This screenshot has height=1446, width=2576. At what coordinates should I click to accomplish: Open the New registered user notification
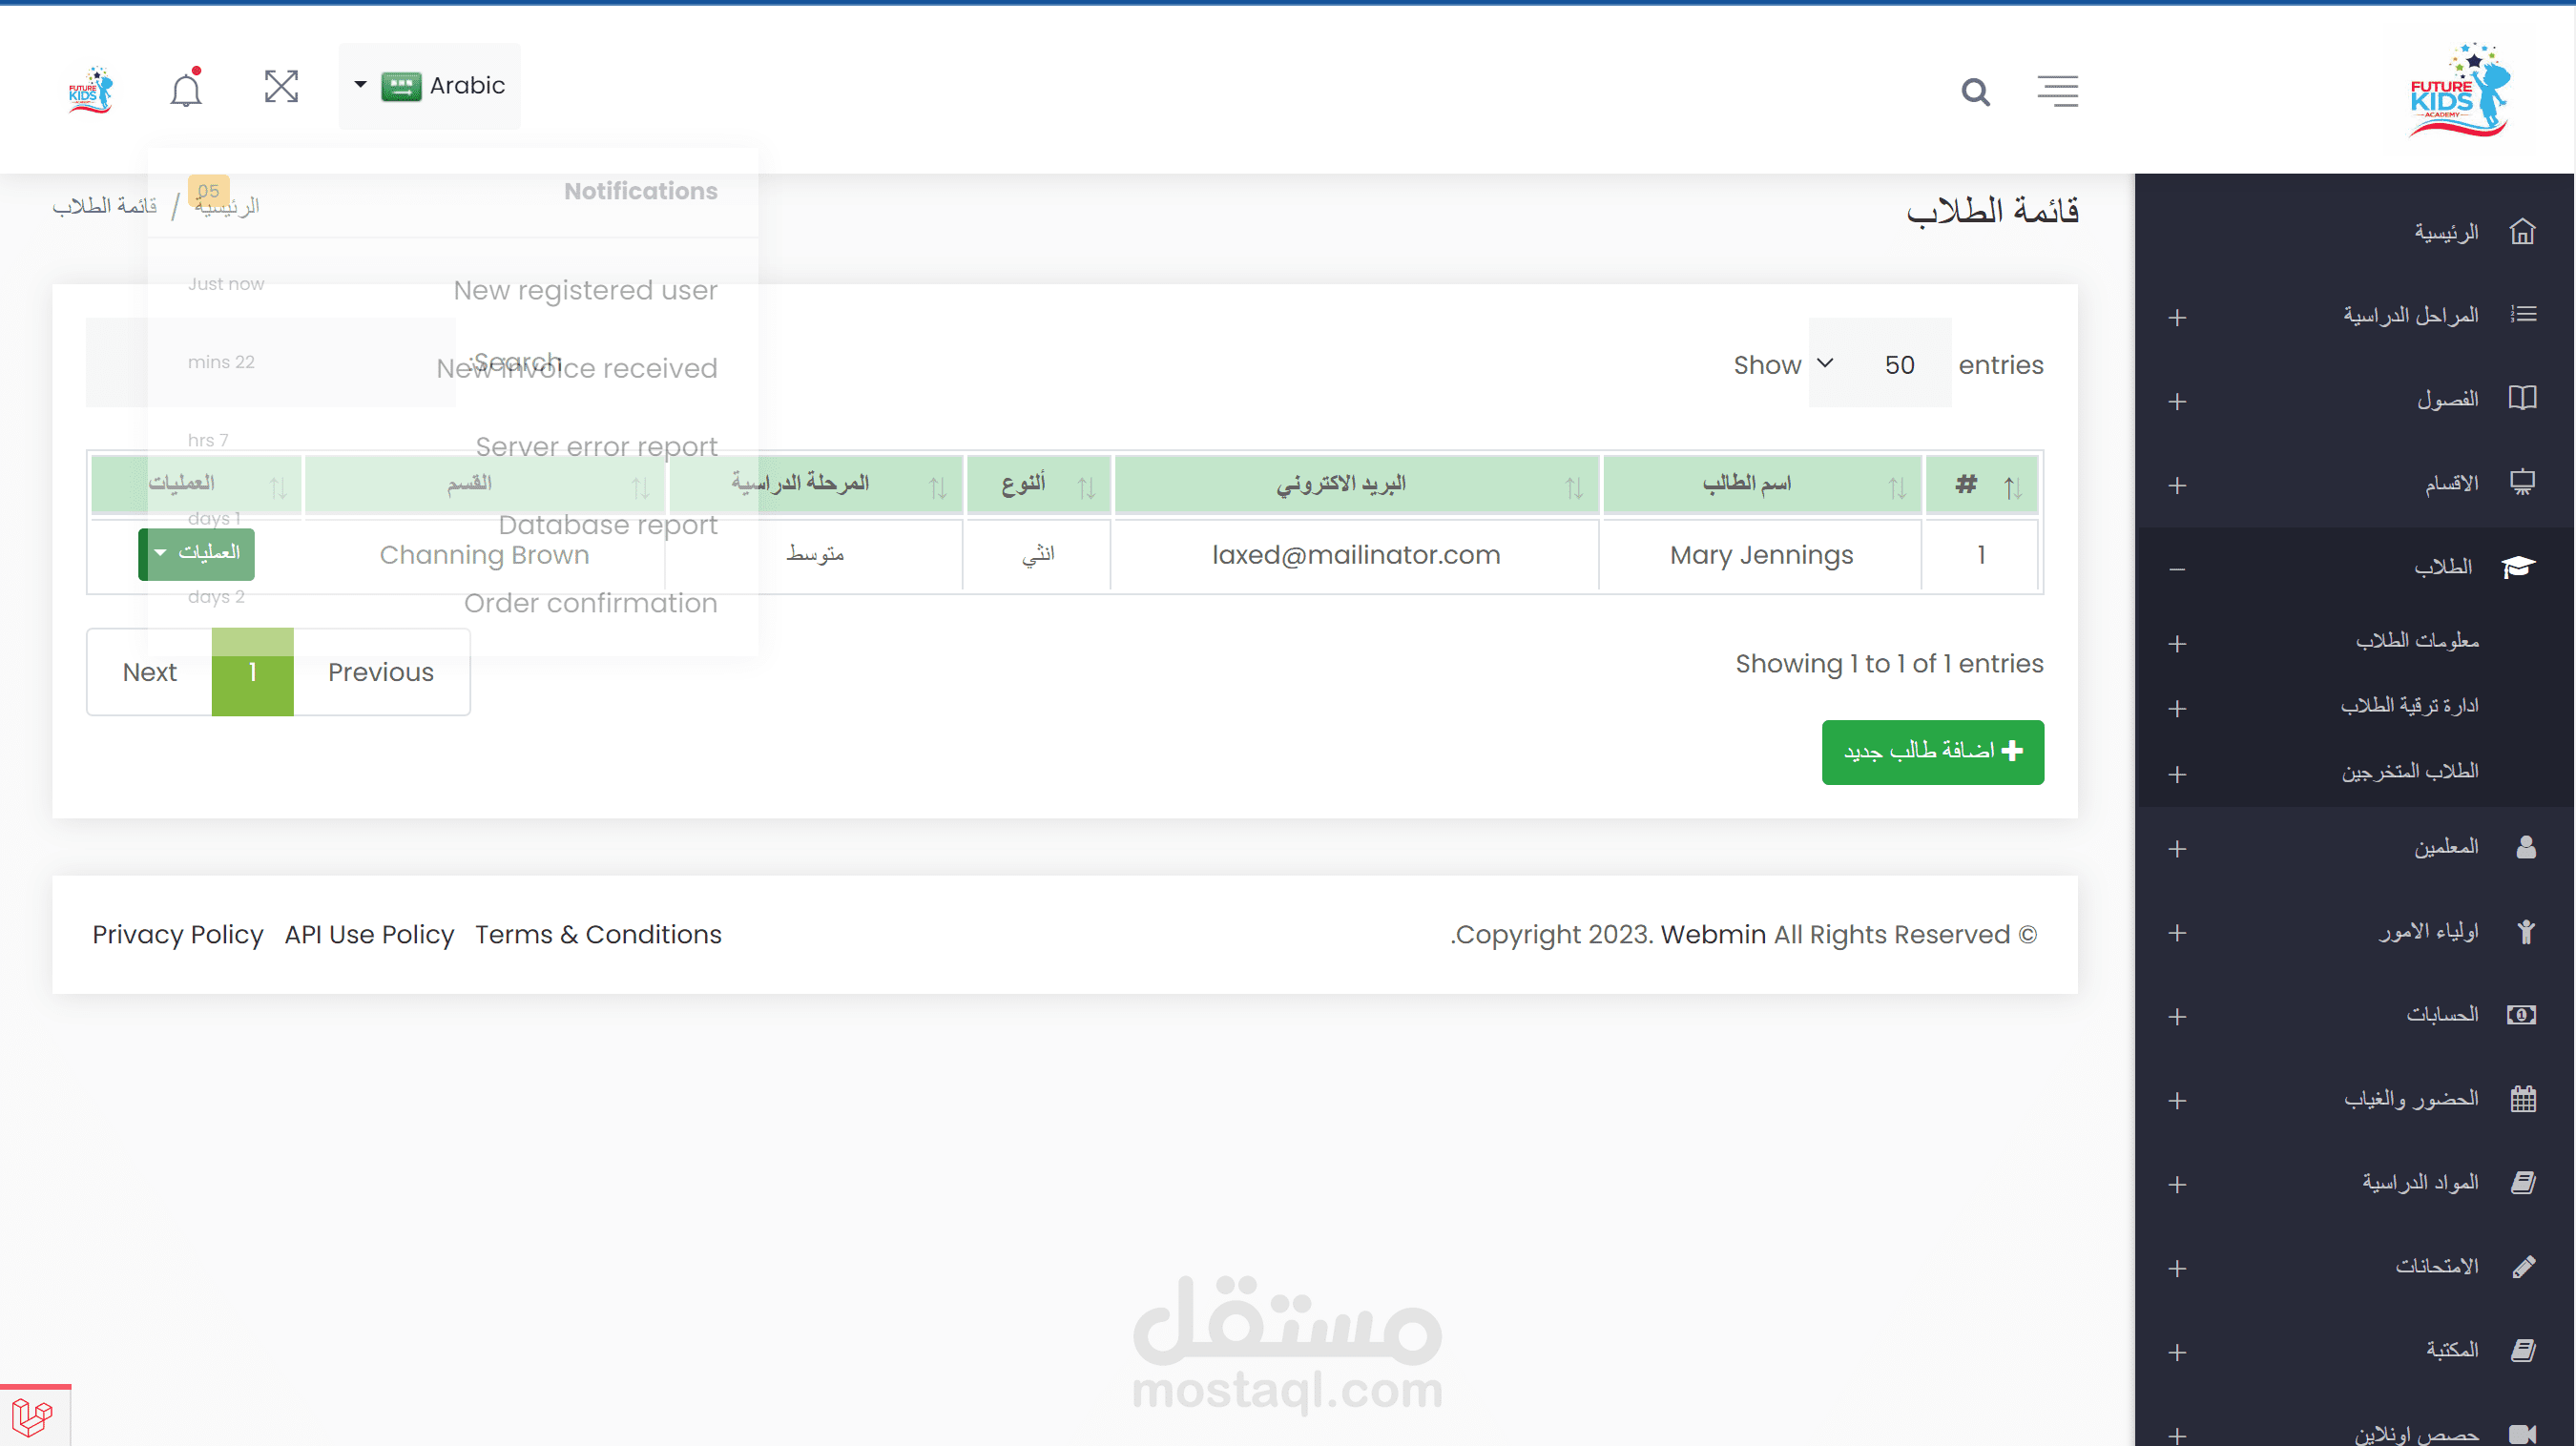click(585, 290)
